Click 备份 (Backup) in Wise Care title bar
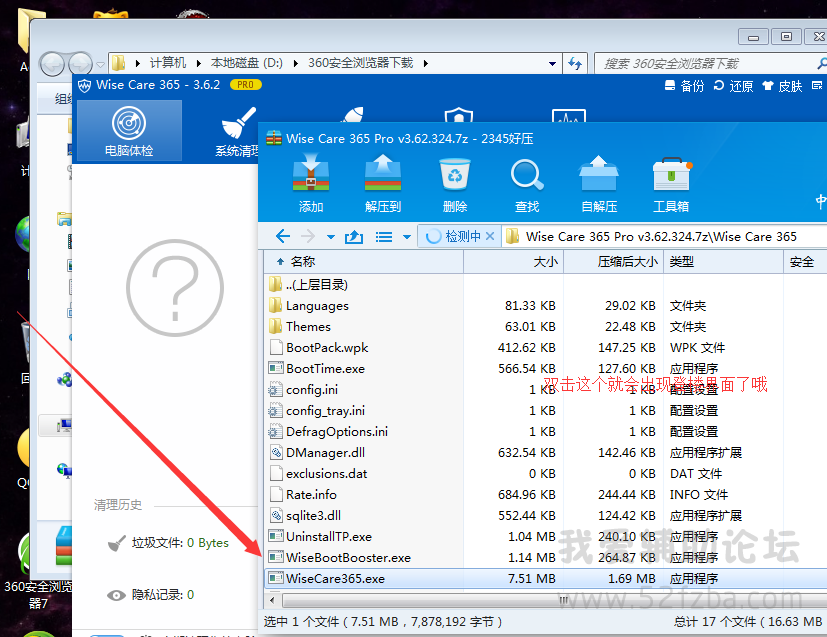Image resolution: width=827 pixels, height=637 pixels. pyautogui.click(x=684, y=86)
